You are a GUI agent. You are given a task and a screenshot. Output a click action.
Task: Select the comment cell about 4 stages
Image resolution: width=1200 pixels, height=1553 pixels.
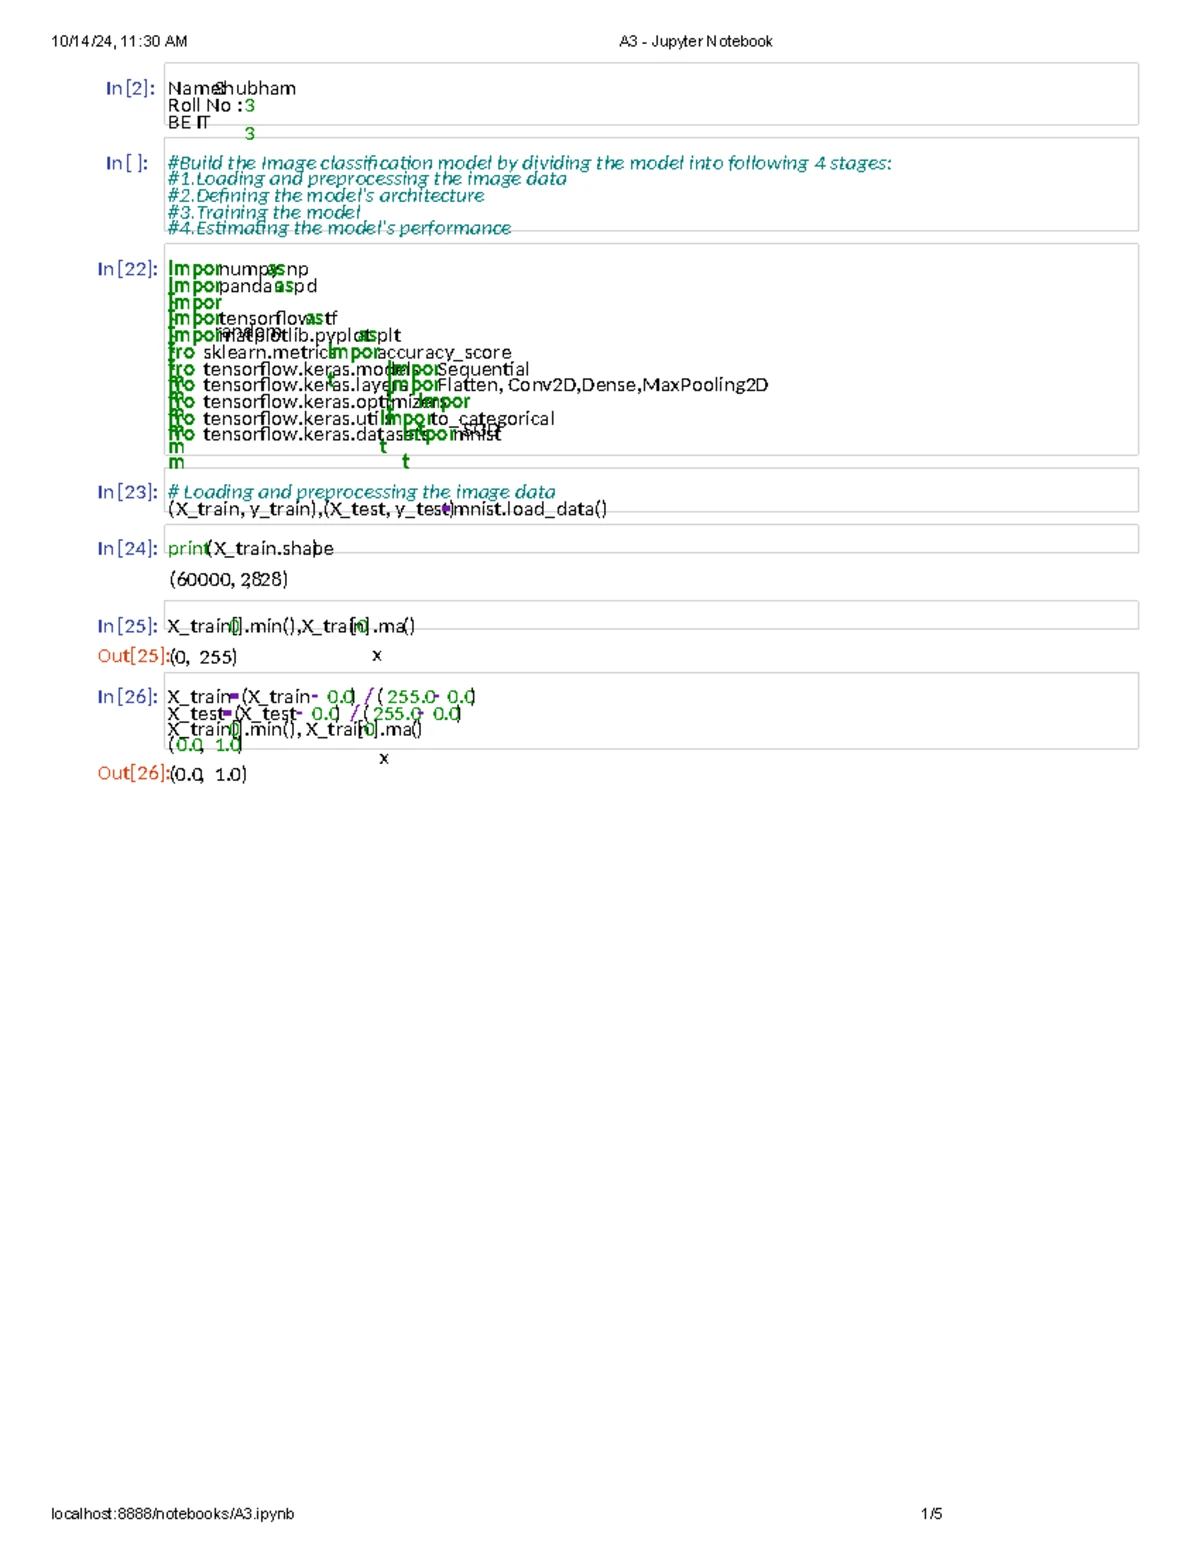click(651, 185)
